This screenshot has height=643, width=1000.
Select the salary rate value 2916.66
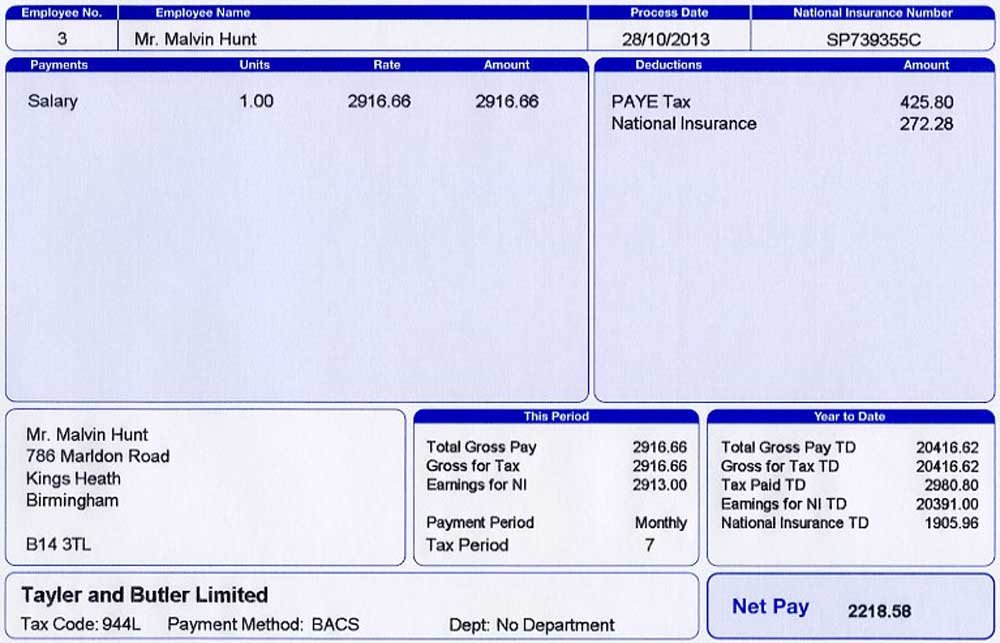click(x=379, y=101)
